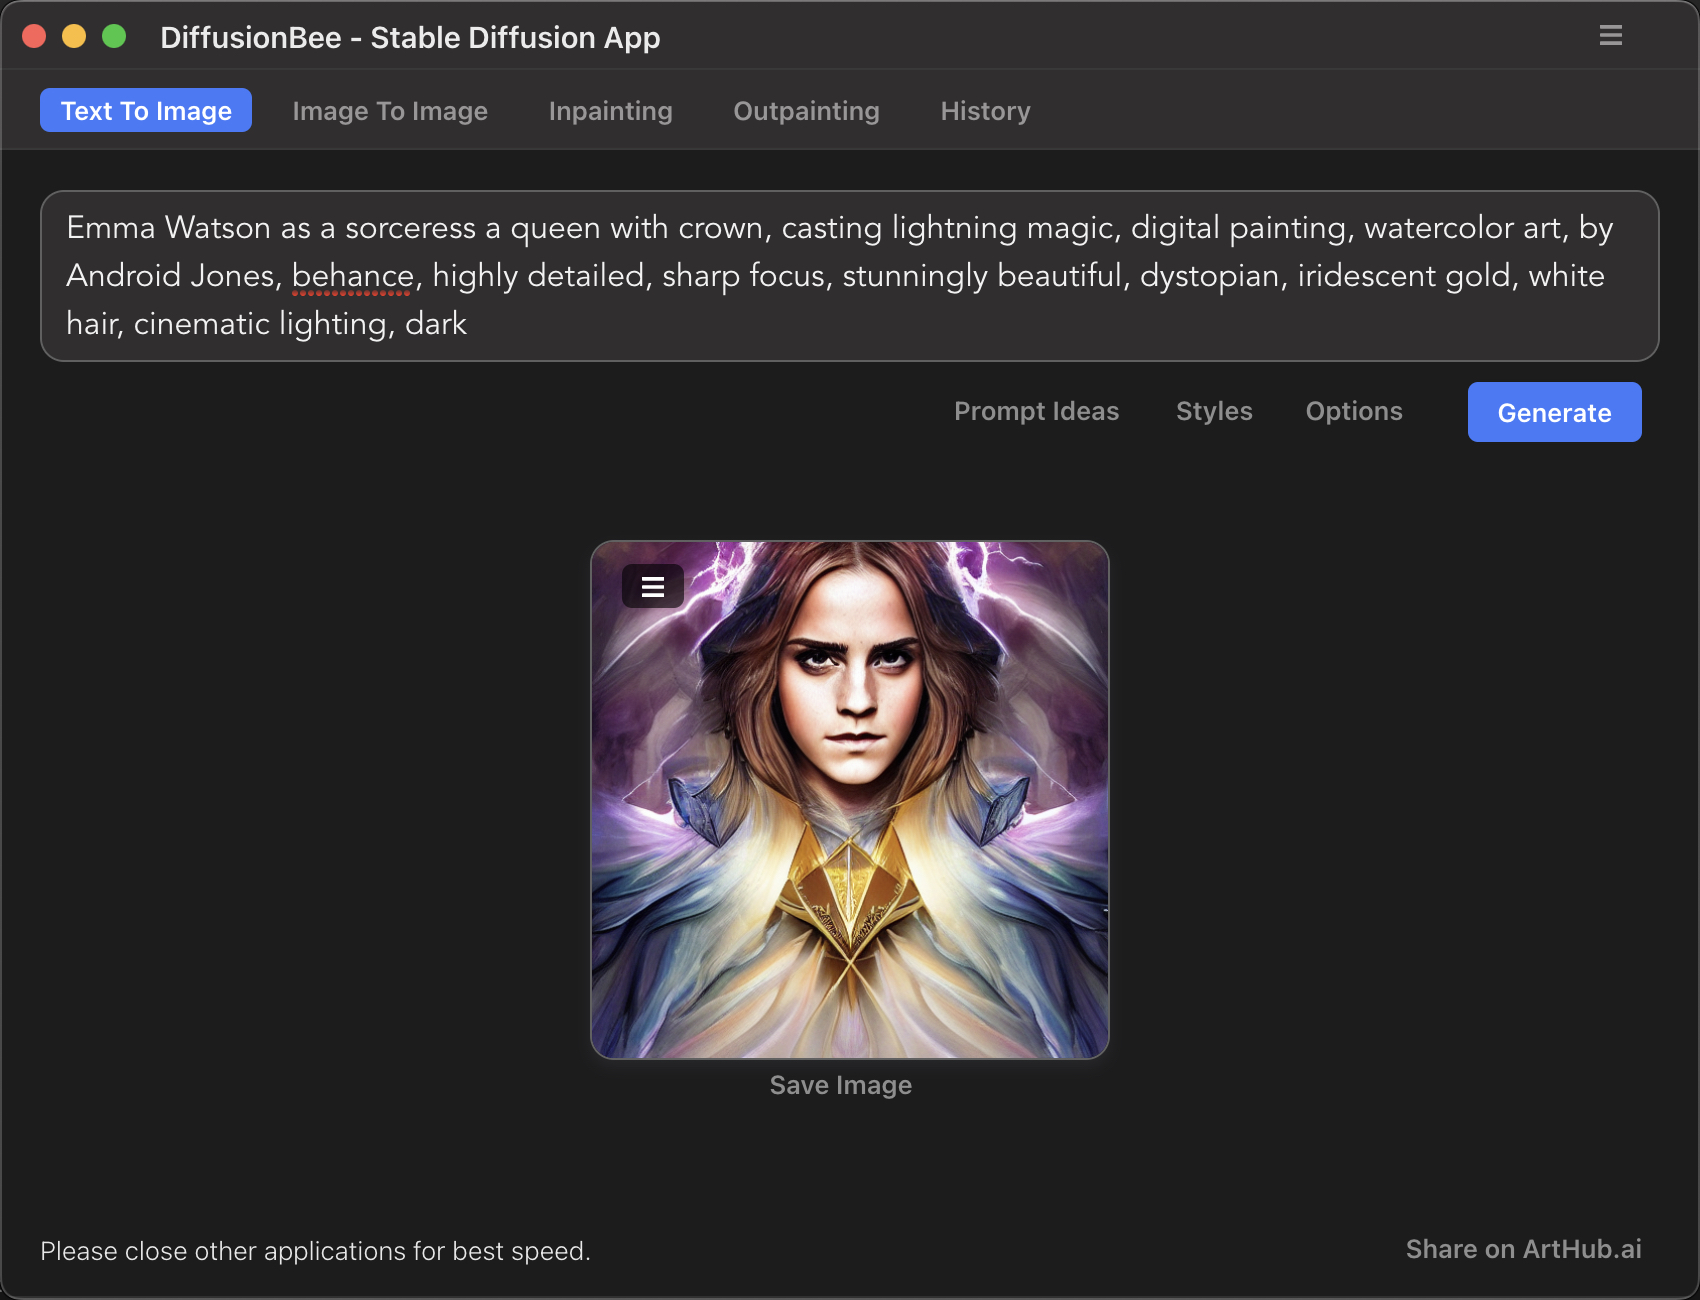
Task: Click the yellow minimize window button
Action: [74, 36]
